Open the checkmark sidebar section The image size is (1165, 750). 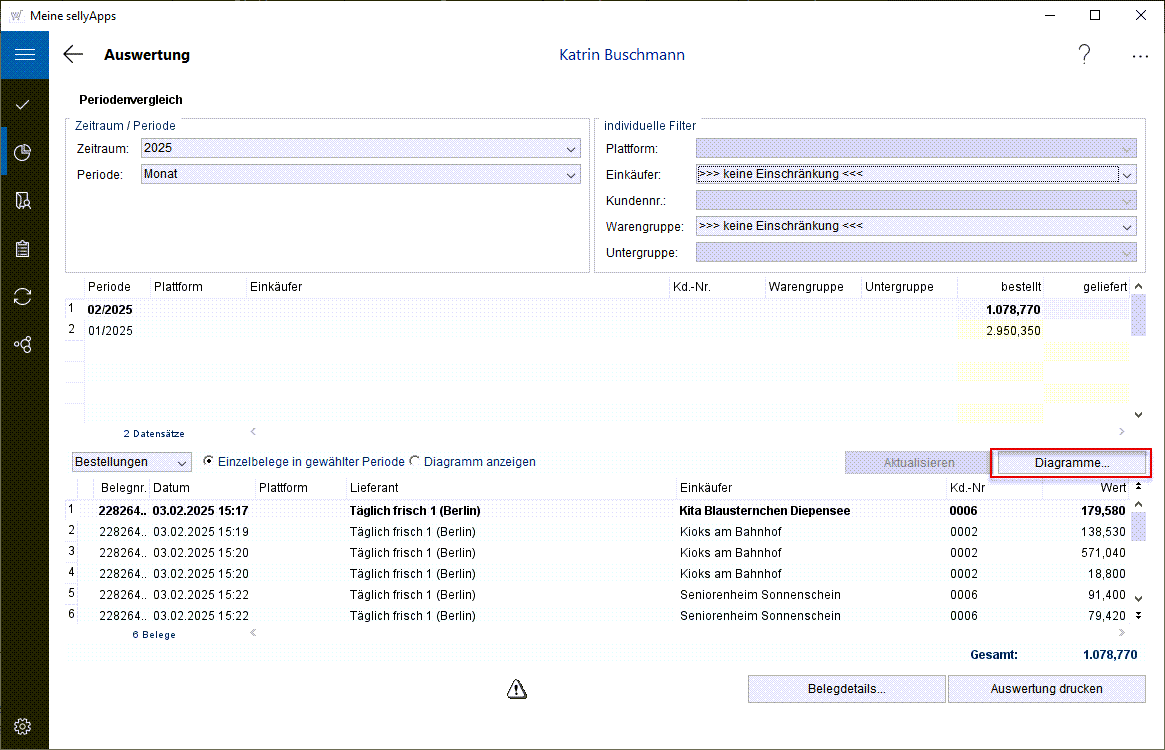point(24,104)
